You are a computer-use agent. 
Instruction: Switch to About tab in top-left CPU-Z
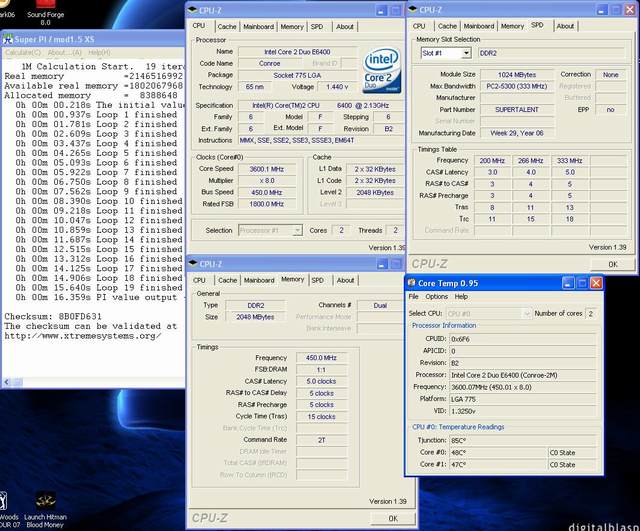tap(345, 27)
